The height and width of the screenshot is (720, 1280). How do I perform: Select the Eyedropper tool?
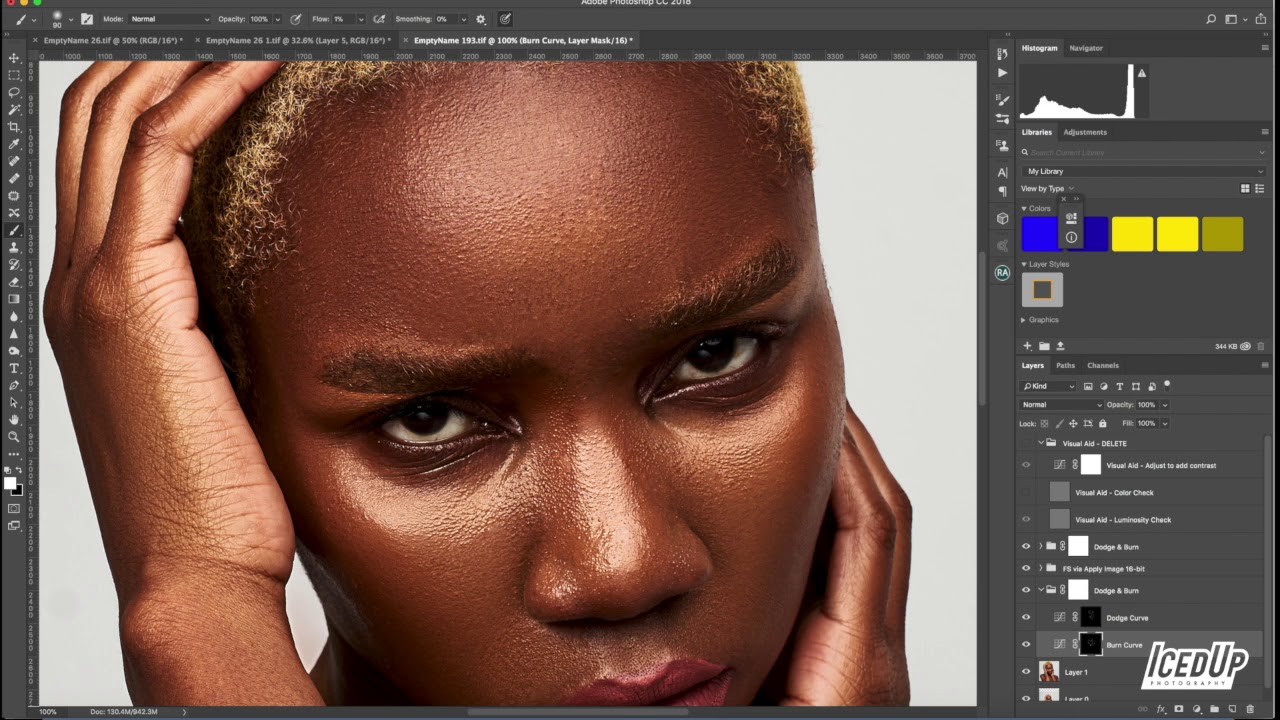(14, 144)
